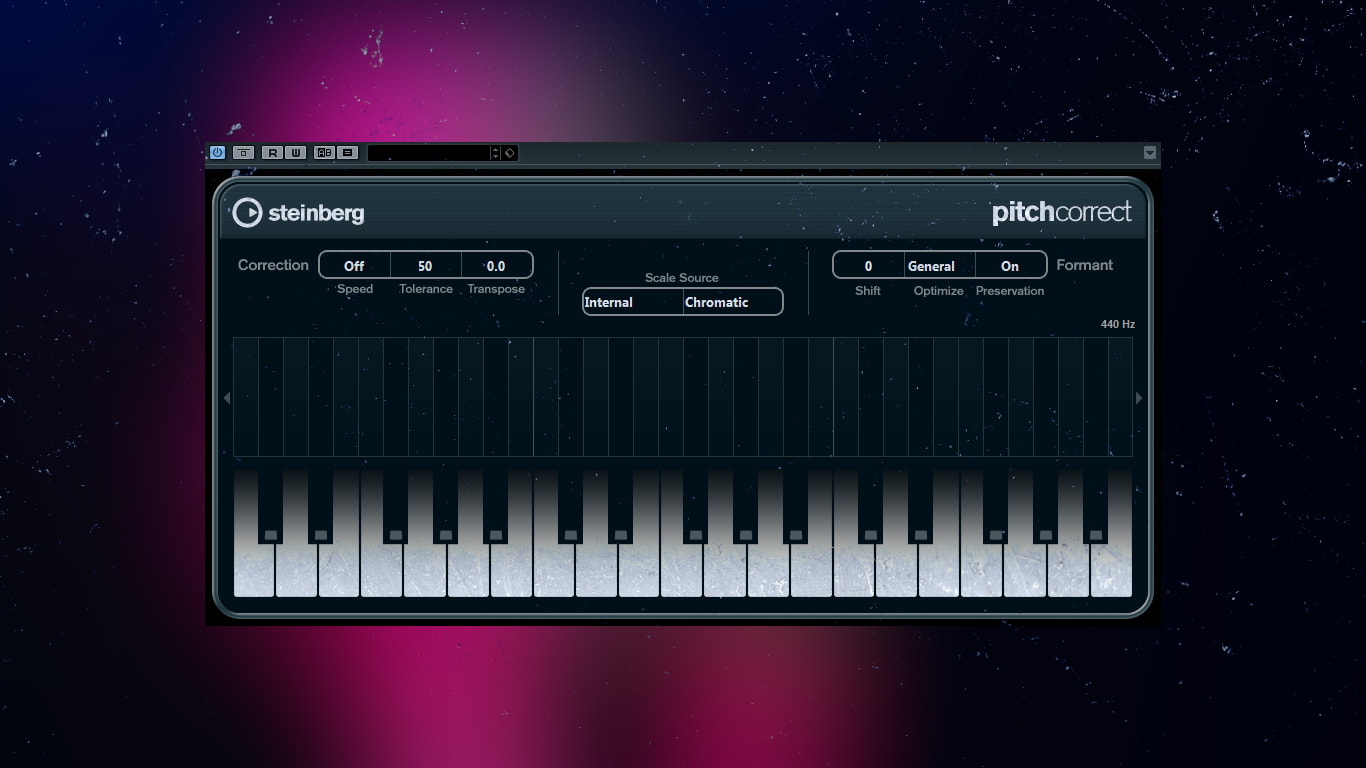Screen dimensions: 1366x768
Task: Click the highest white C key
Action: click(855, 570)
